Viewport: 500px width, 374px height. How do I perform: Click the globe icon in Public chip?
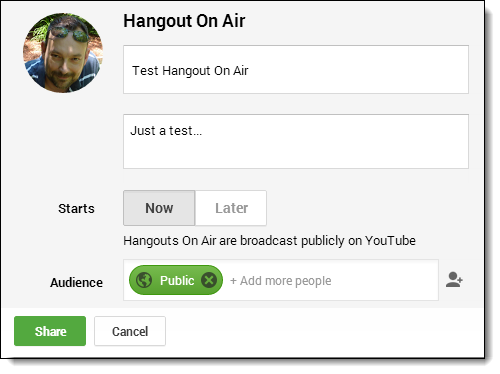(144, 280)
